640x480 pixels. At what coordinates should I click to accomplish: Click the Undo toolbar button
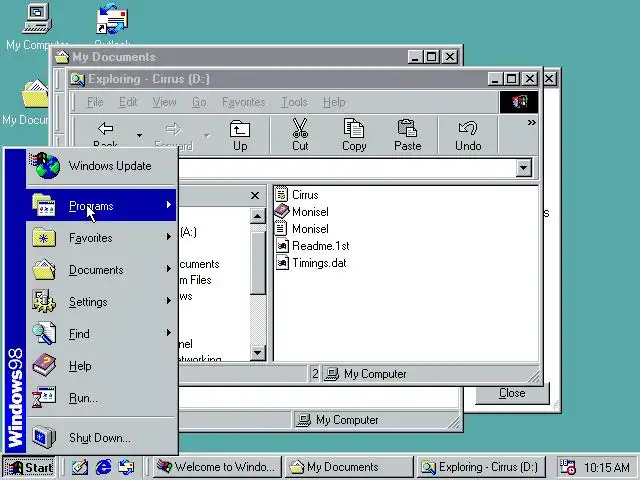tap(468, 135)
